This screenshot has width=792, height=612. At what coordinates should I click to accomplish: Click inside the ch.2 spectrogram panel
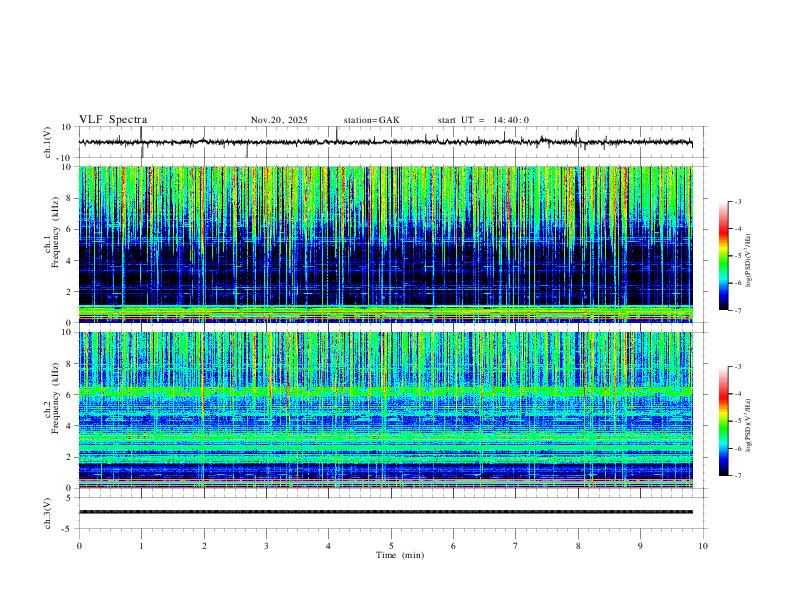385,410
